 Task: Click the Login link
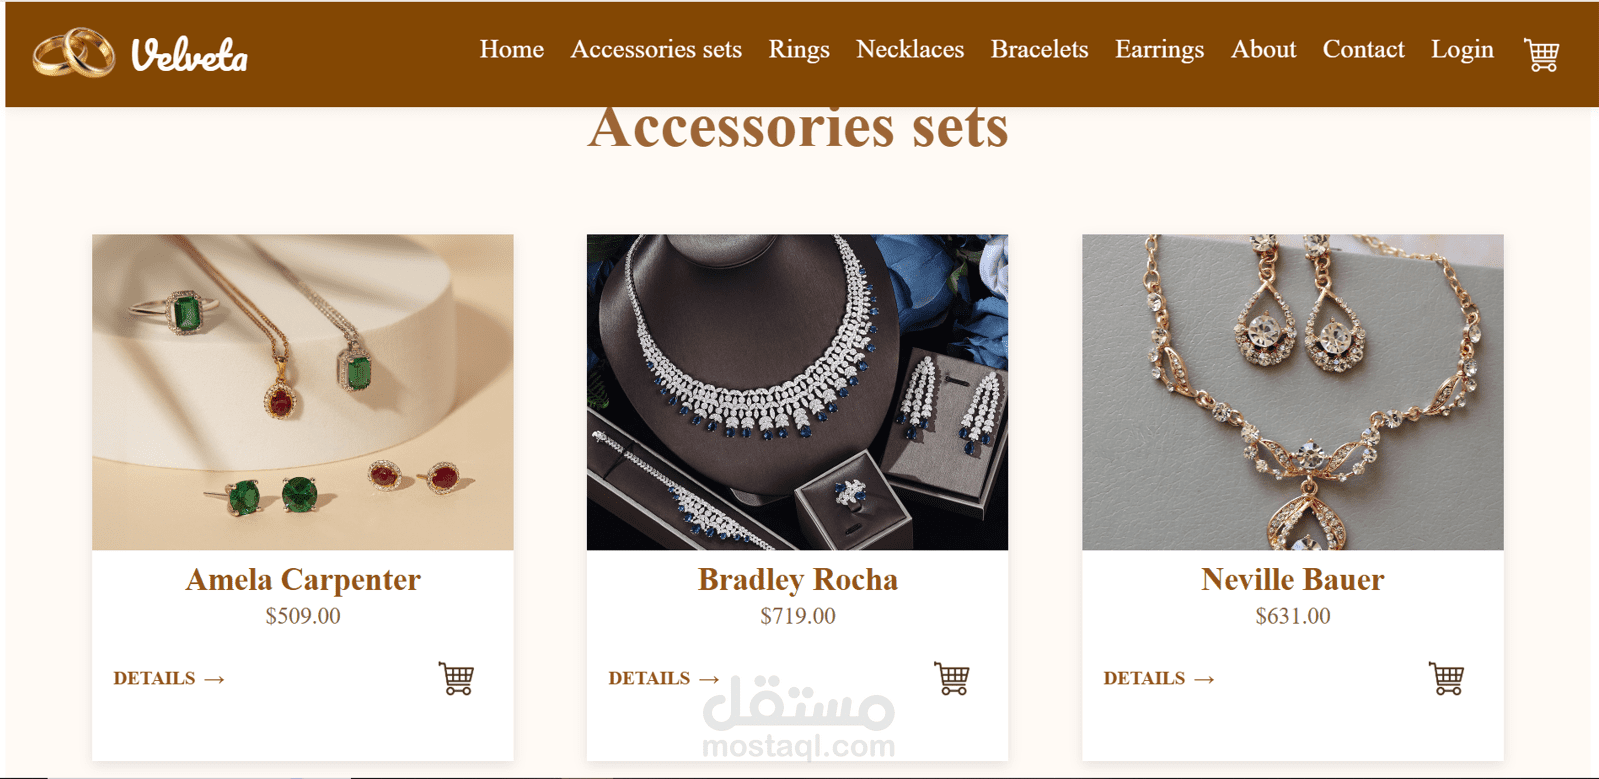click(1462, 50)
